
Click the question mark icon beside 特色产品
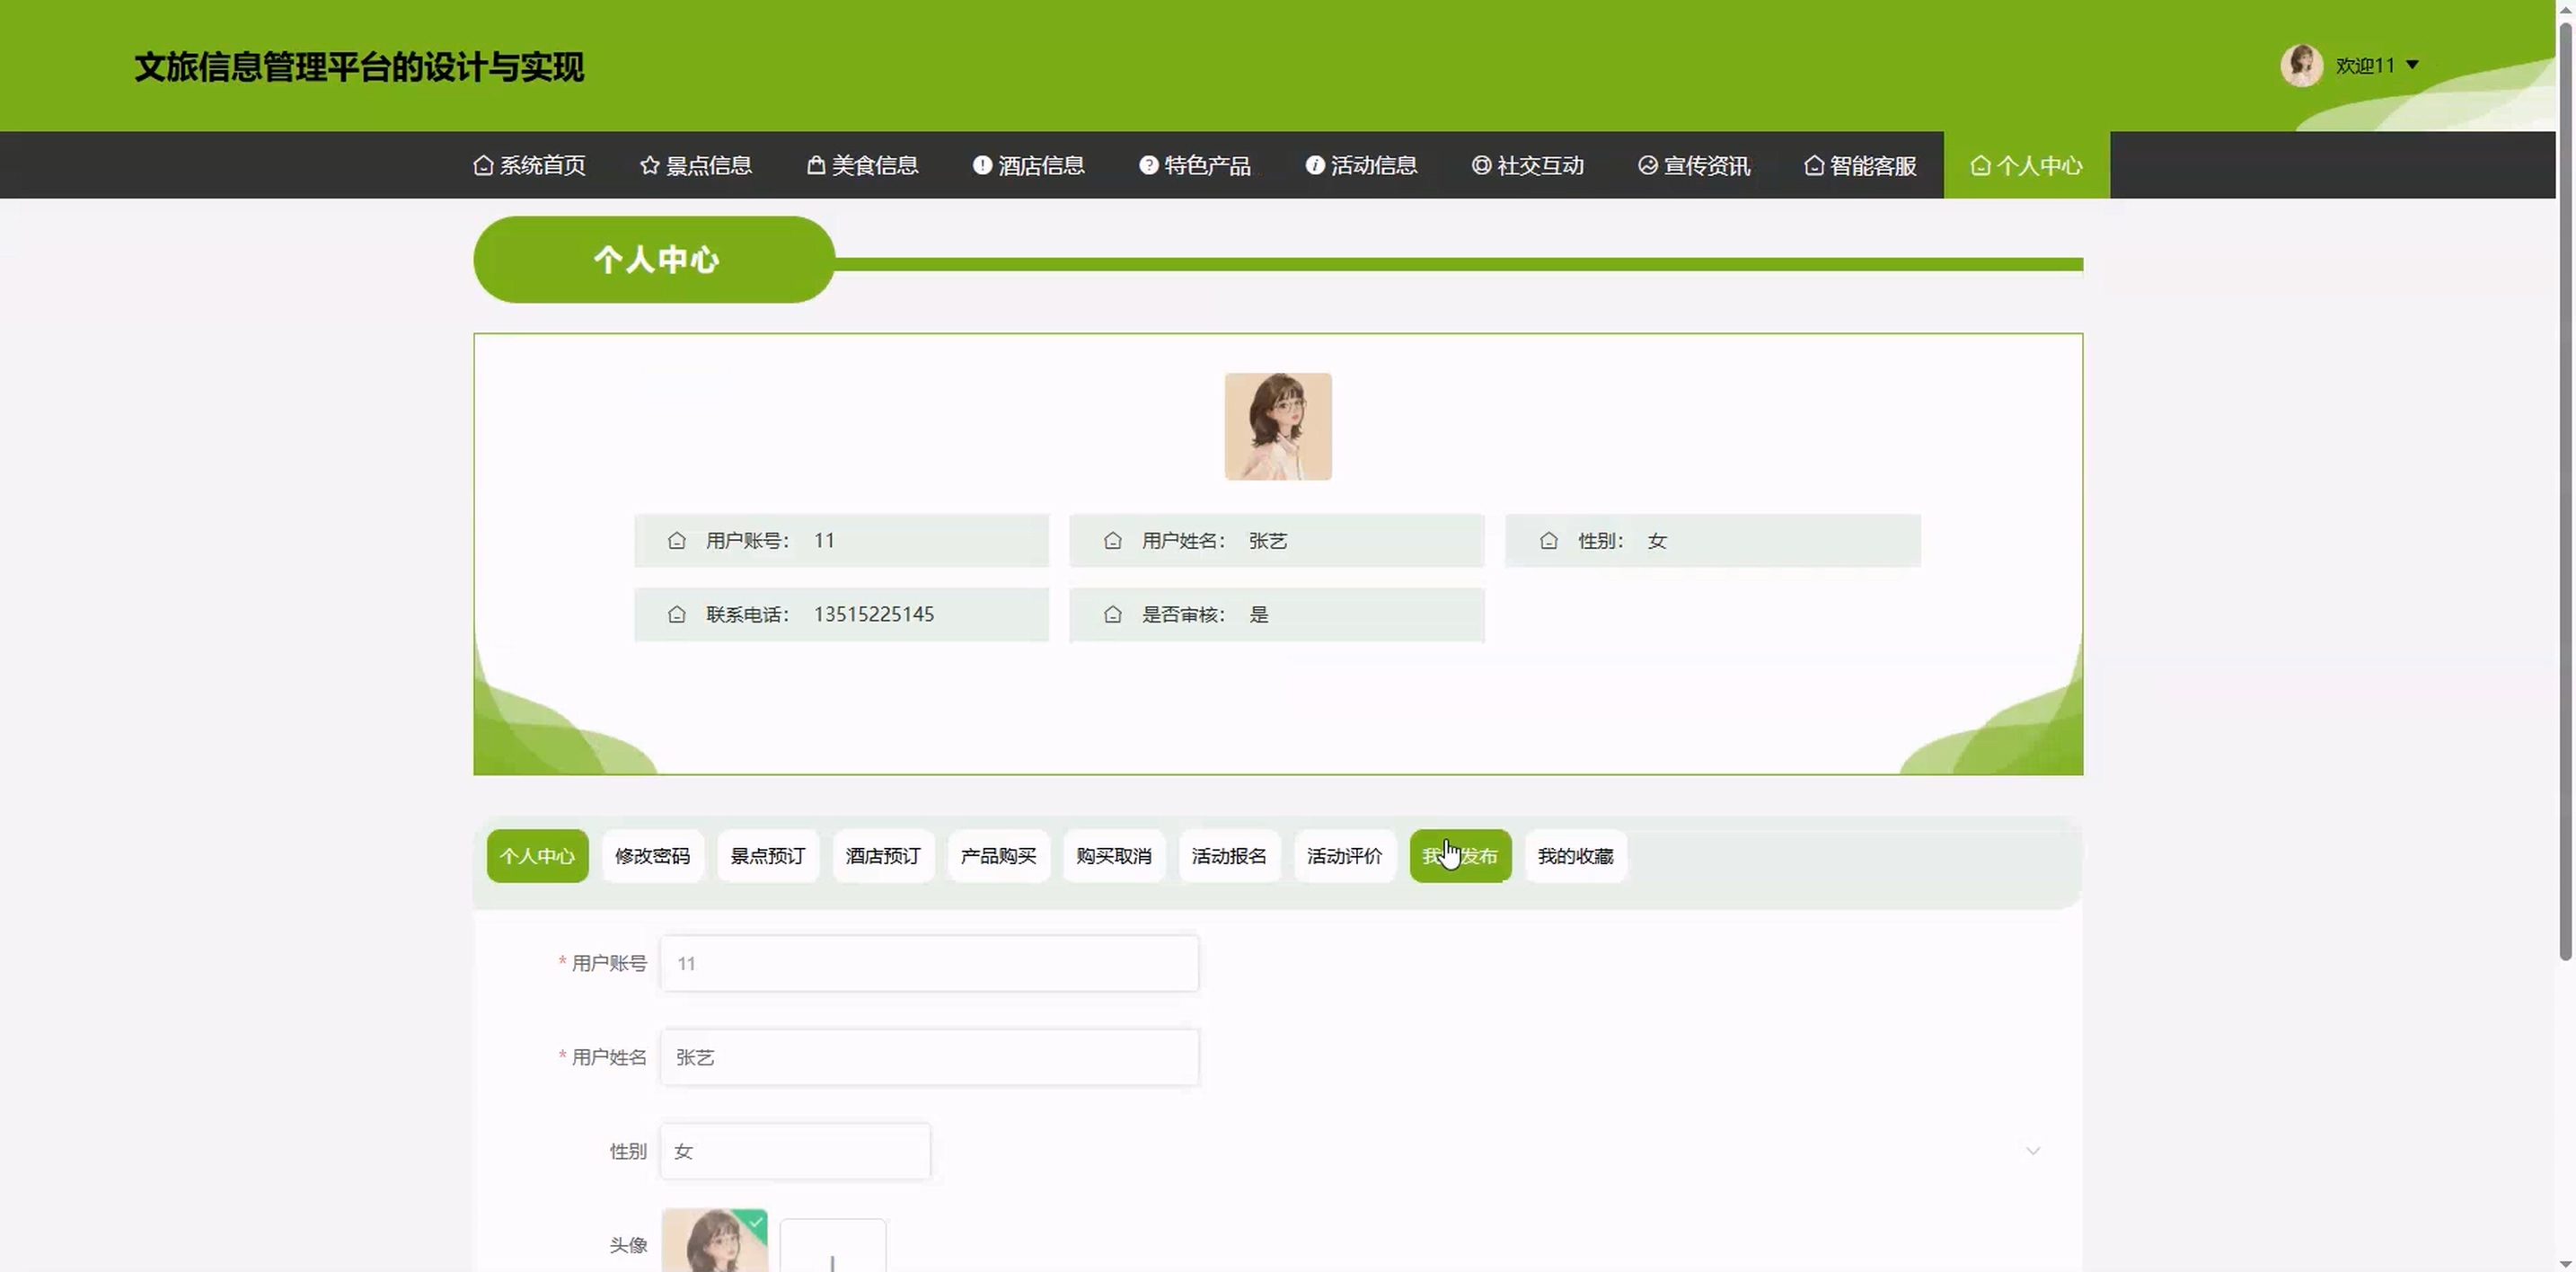coord(1148,165)
